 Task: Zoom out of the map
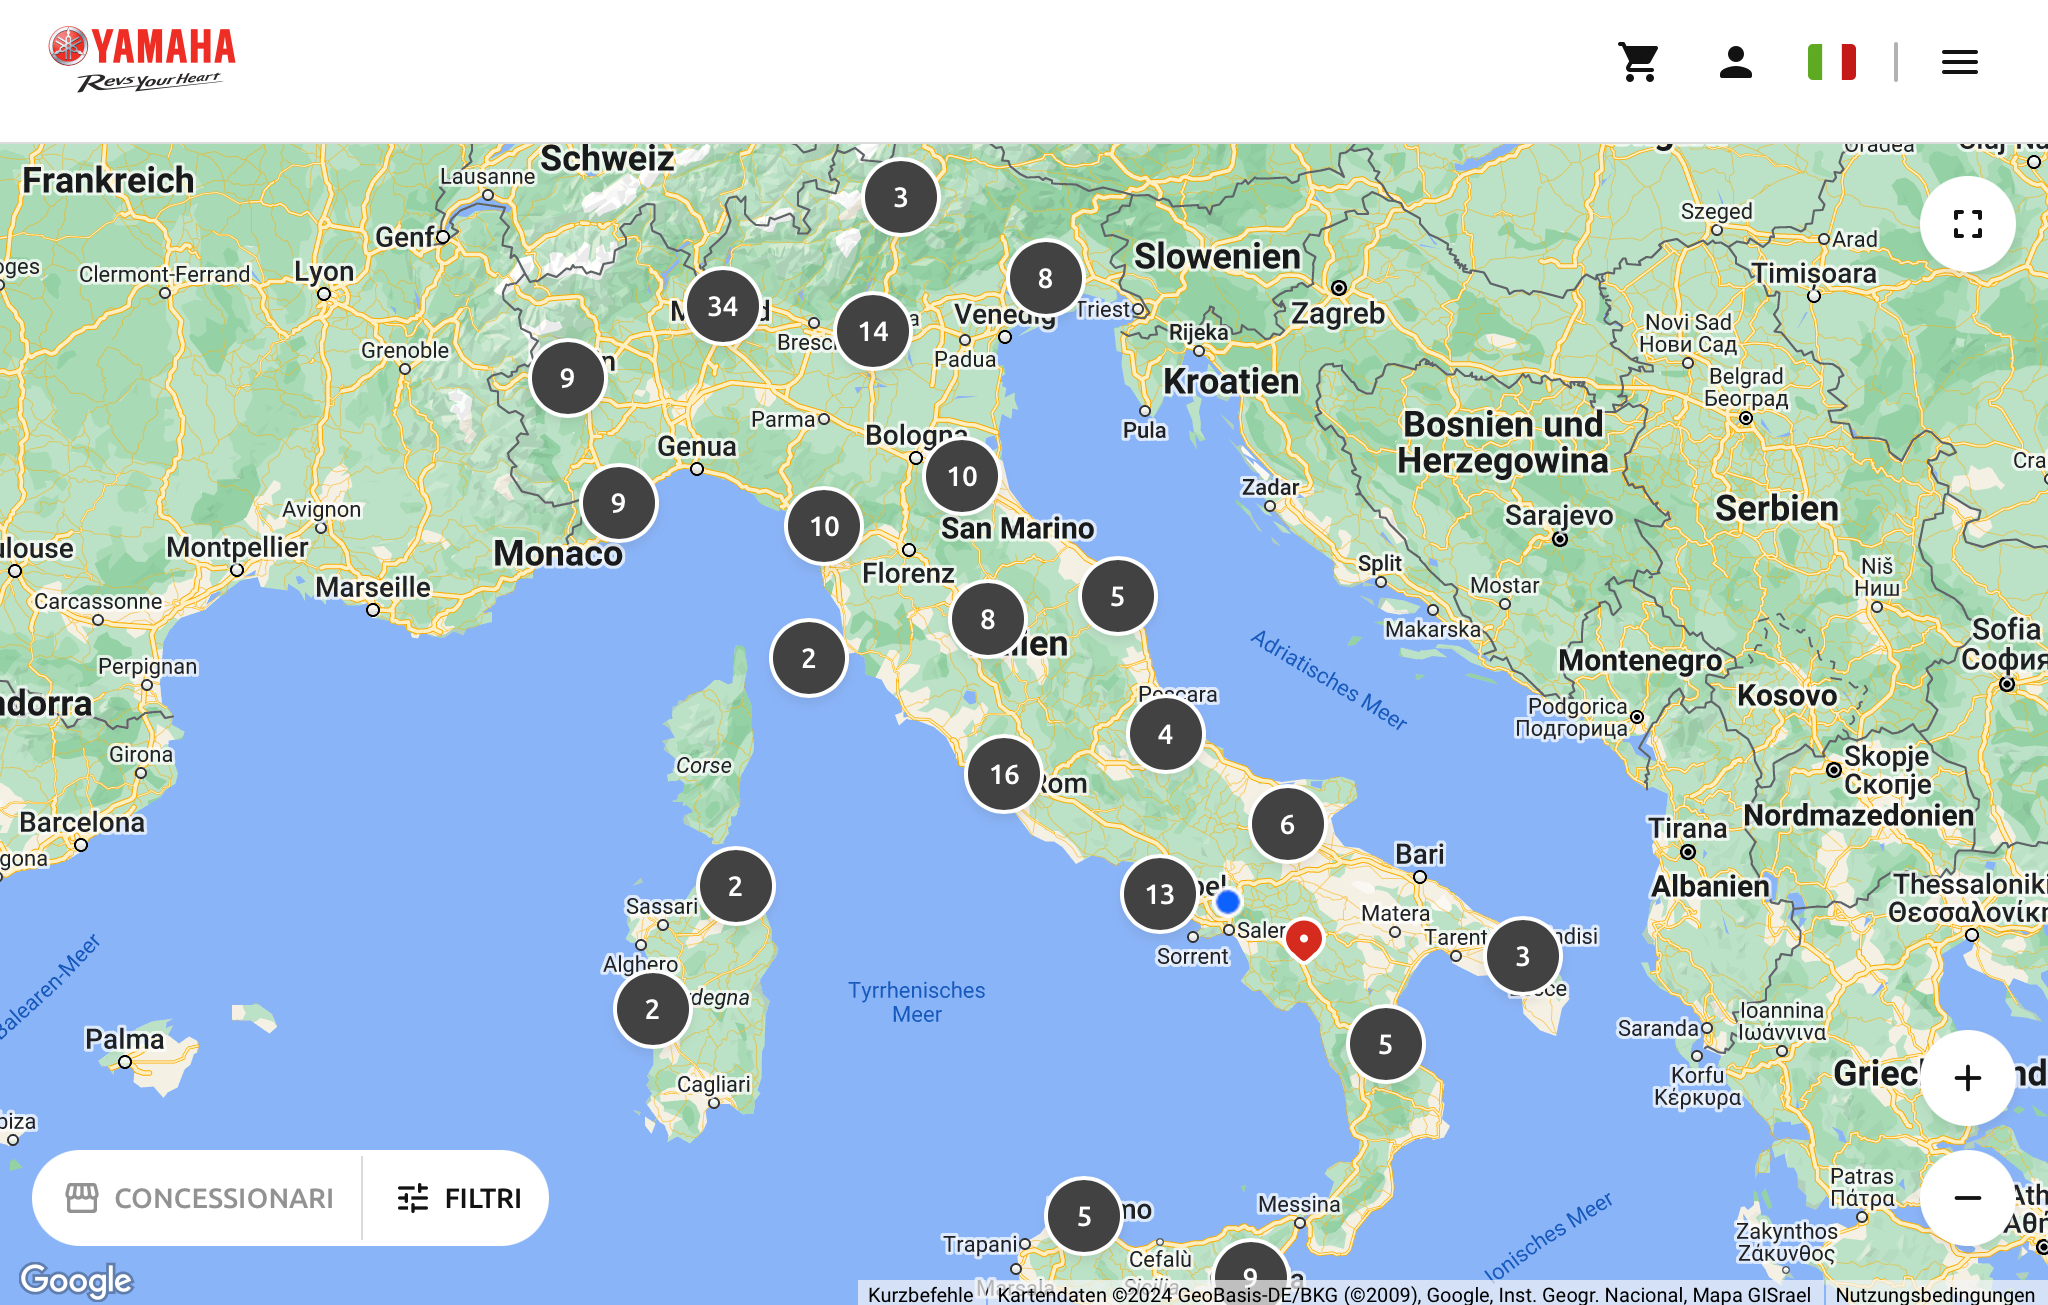(1967, 1197)
